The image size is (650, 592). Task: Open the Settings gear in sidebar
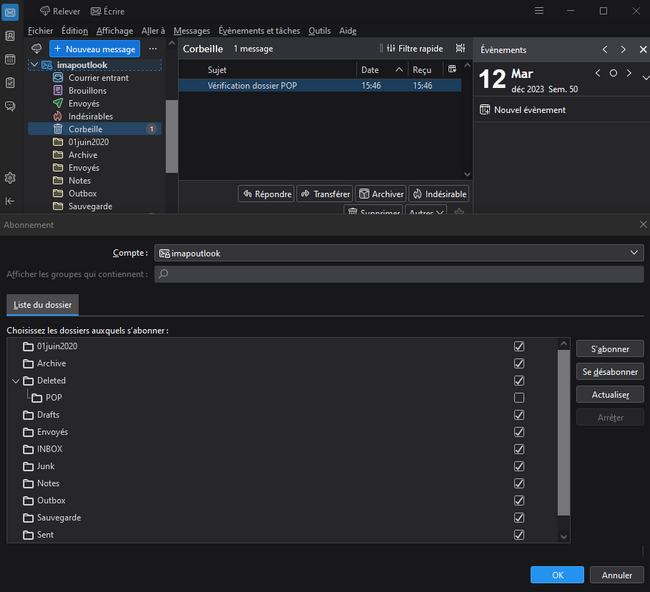click(10, 178)
